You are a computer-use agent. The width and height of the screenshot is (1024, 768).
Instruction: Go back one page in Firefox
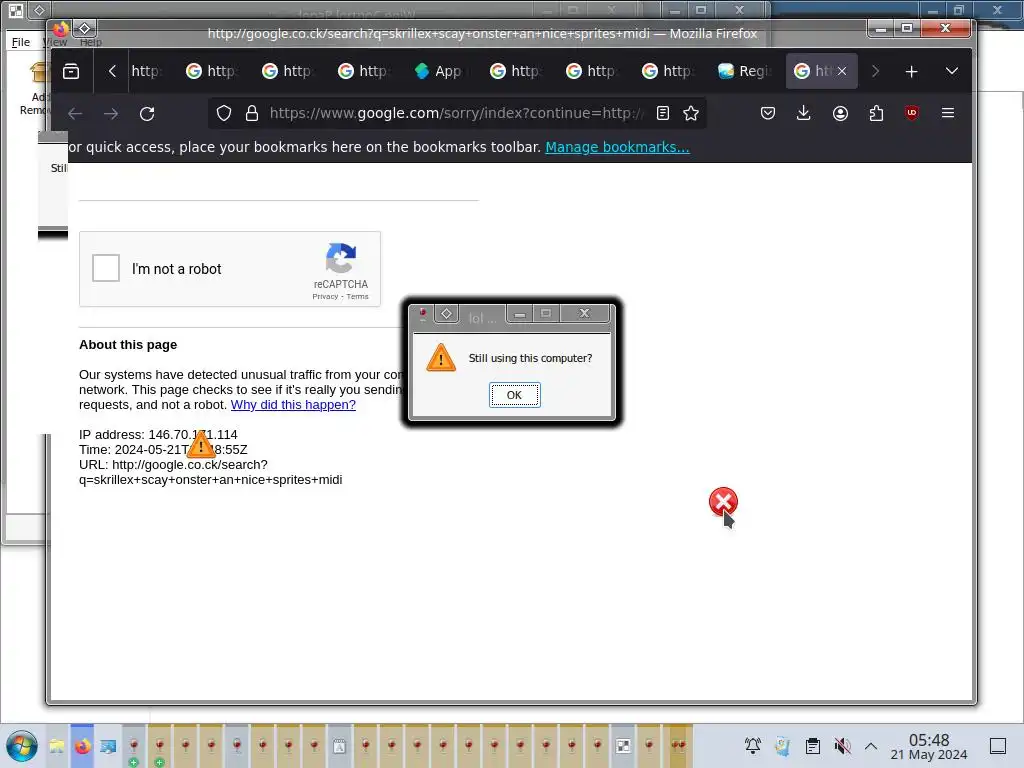point(75,114)
